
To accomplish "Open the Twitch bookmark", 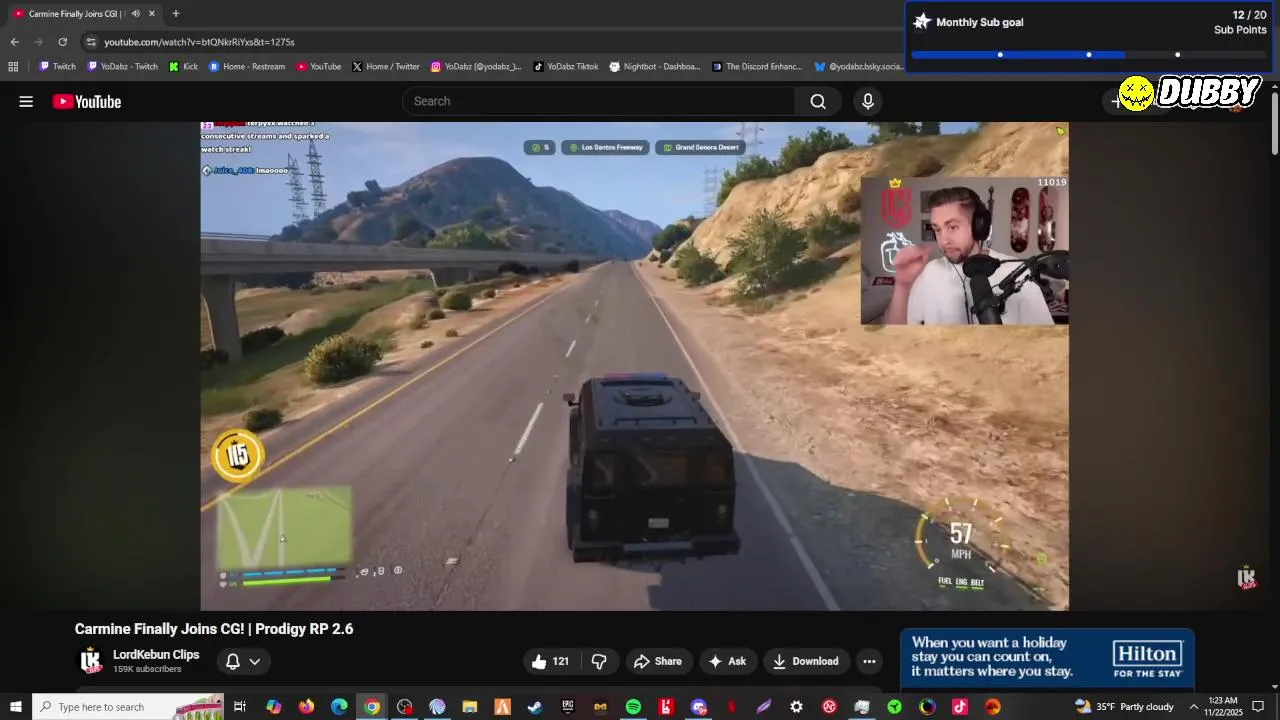I will (x=57, y=67).
